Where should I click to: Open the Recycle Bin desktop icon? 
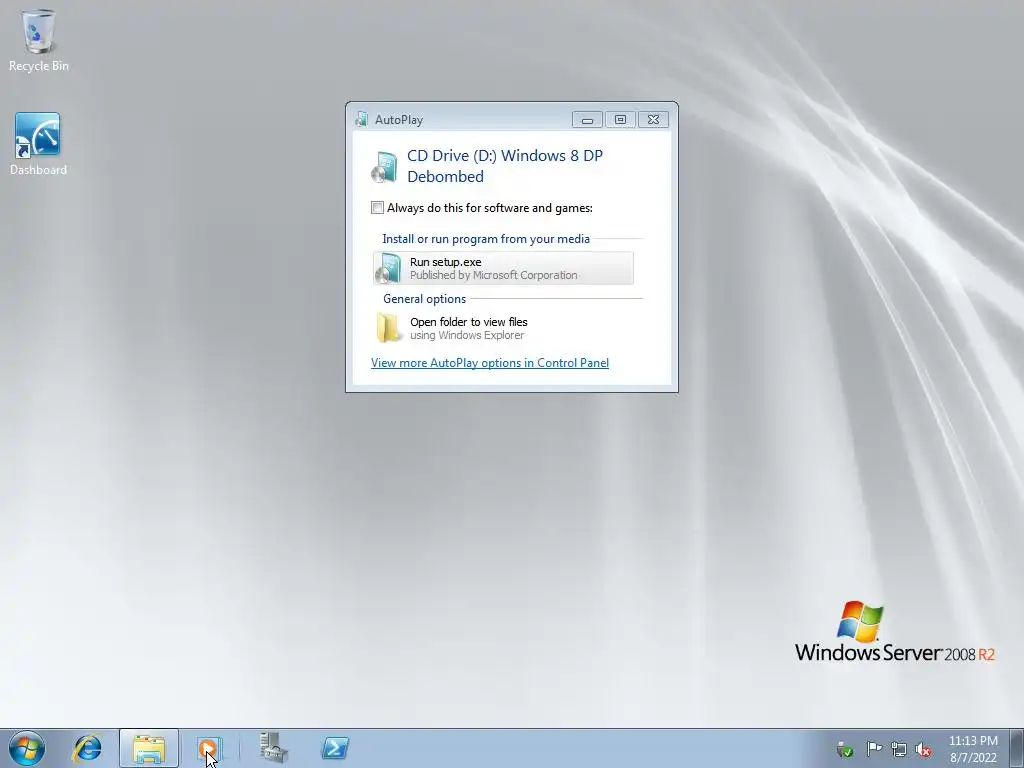(x=39, y=40)
